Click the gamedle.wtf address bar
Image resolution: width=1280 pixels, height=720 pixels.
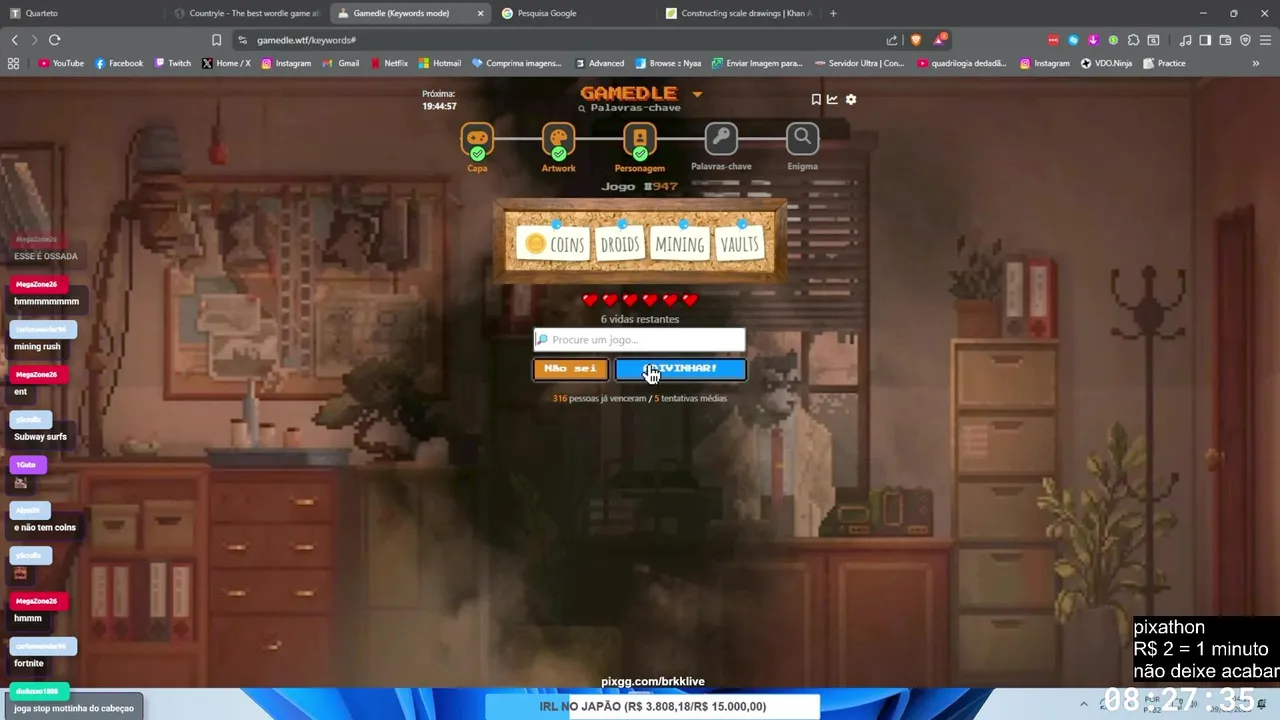tap(560, 40)
